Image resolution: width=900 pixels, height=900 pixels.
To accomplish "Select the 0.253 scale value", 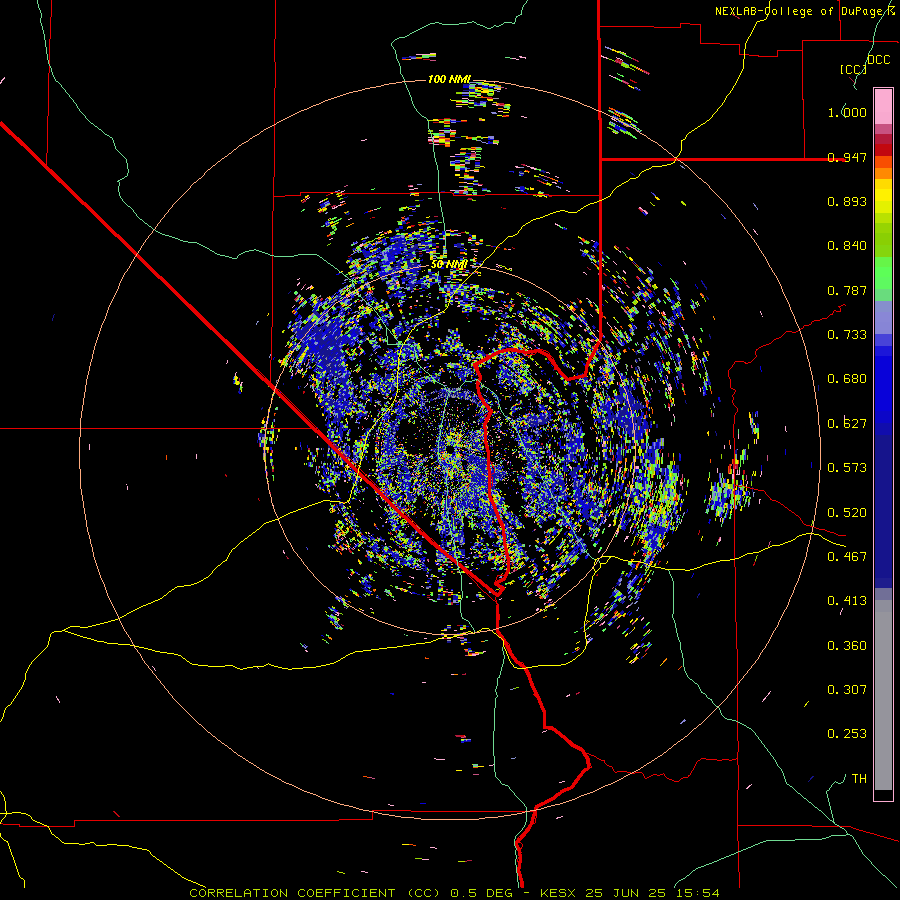I will (847, 734).
